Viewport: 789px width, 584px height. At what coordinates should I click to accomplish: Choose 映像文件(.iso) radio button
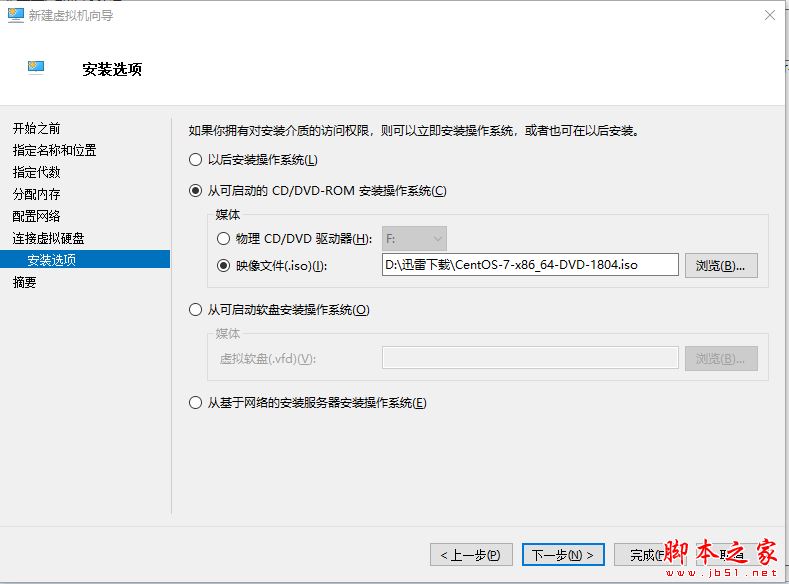click(x=223, y=265)
